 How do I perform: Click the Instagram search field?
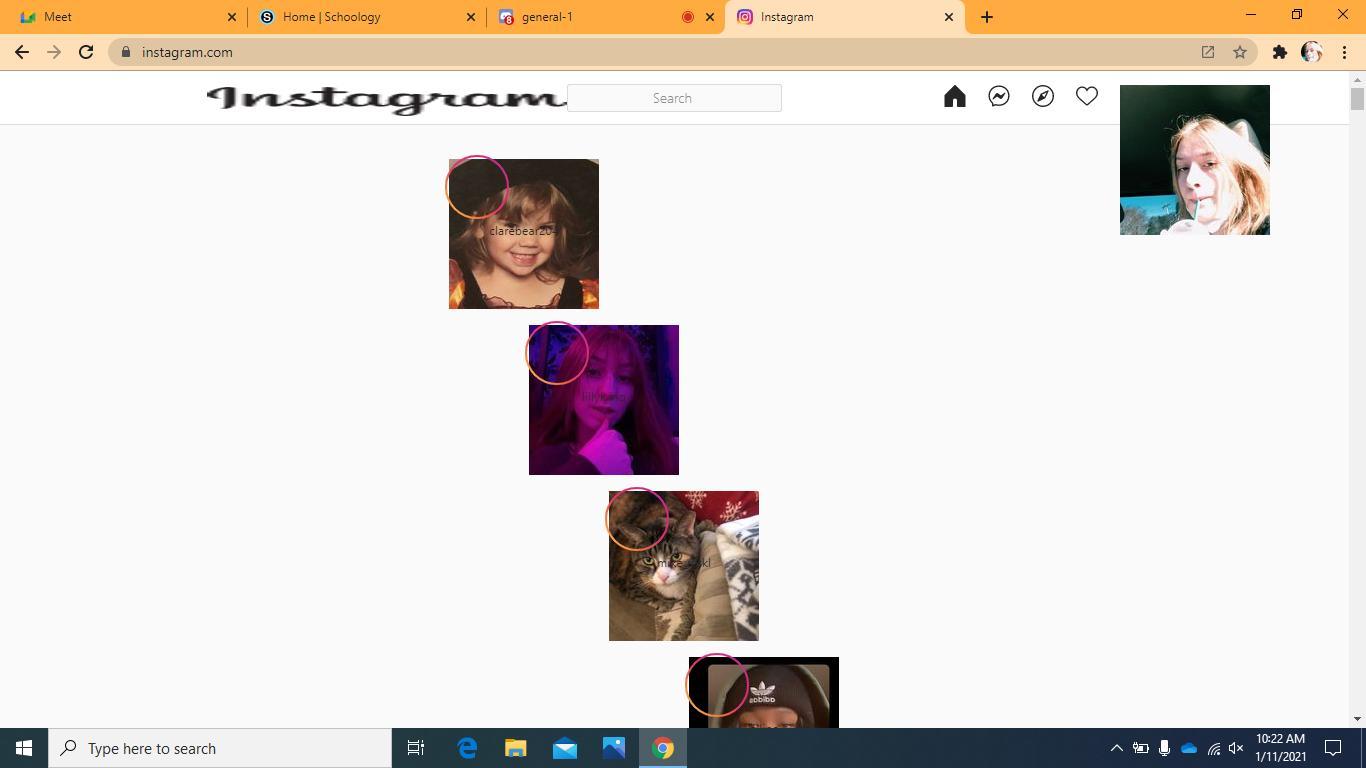[674, 98]
